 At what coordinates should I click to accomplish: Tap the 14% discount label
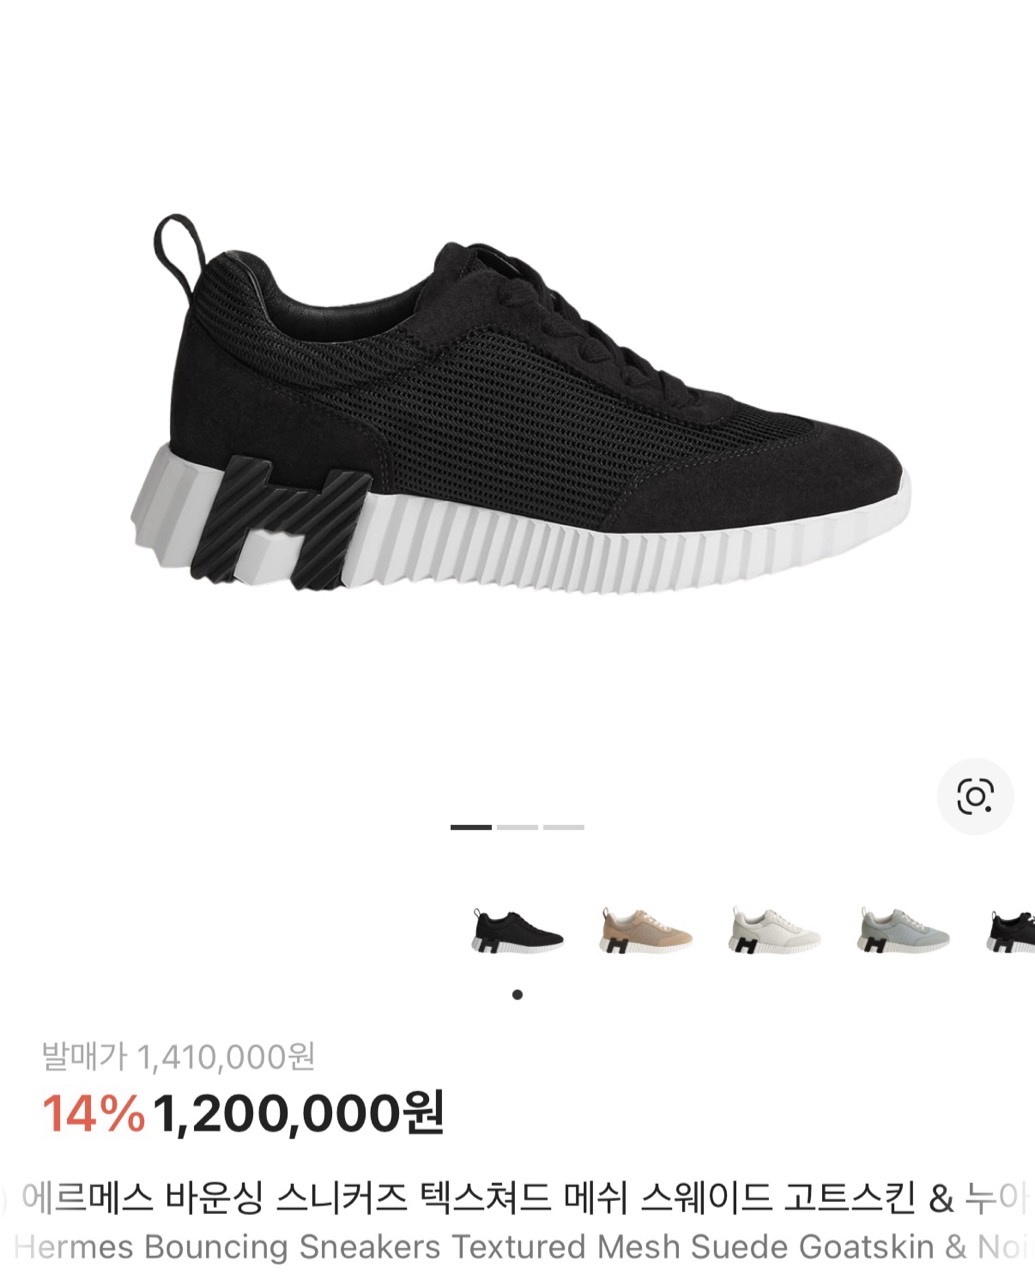93,1114
